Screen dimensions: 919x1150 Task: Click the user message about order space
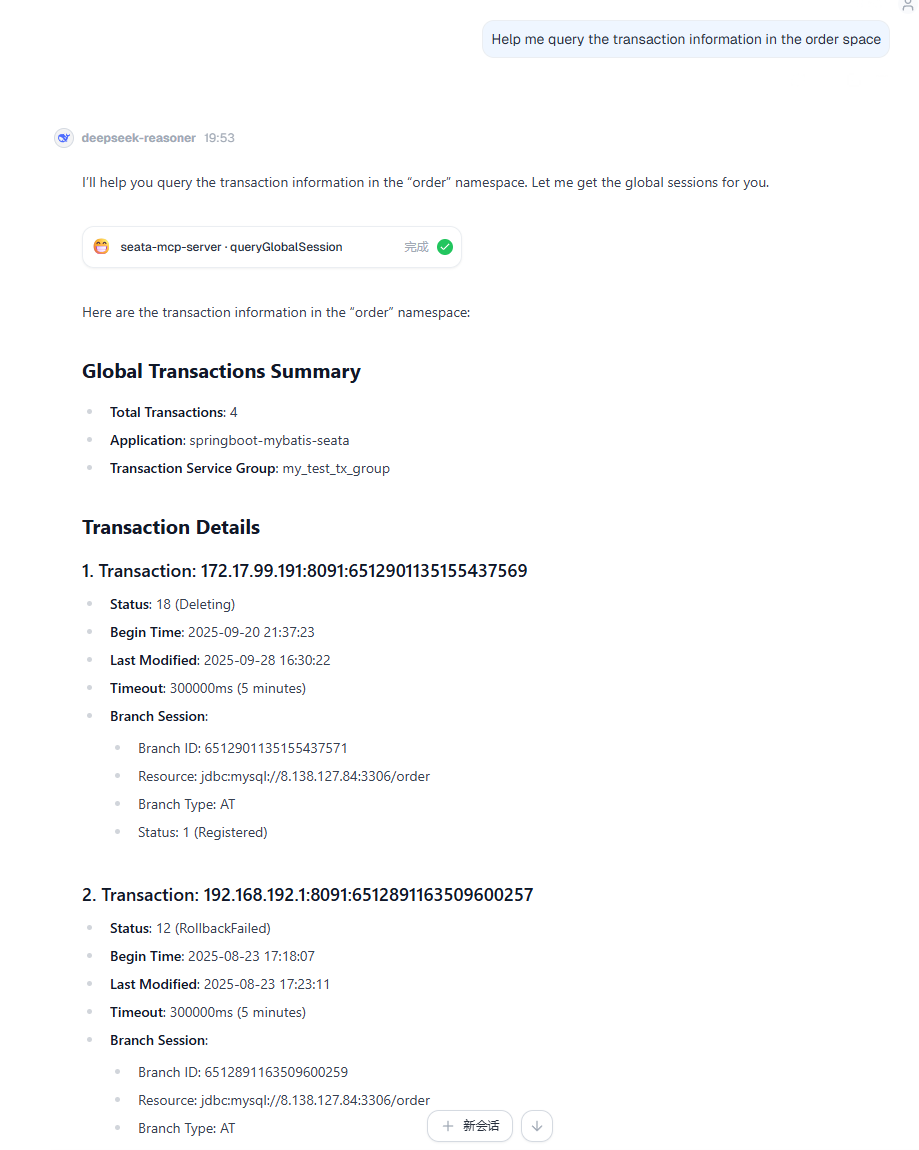(x=686, y=40)
